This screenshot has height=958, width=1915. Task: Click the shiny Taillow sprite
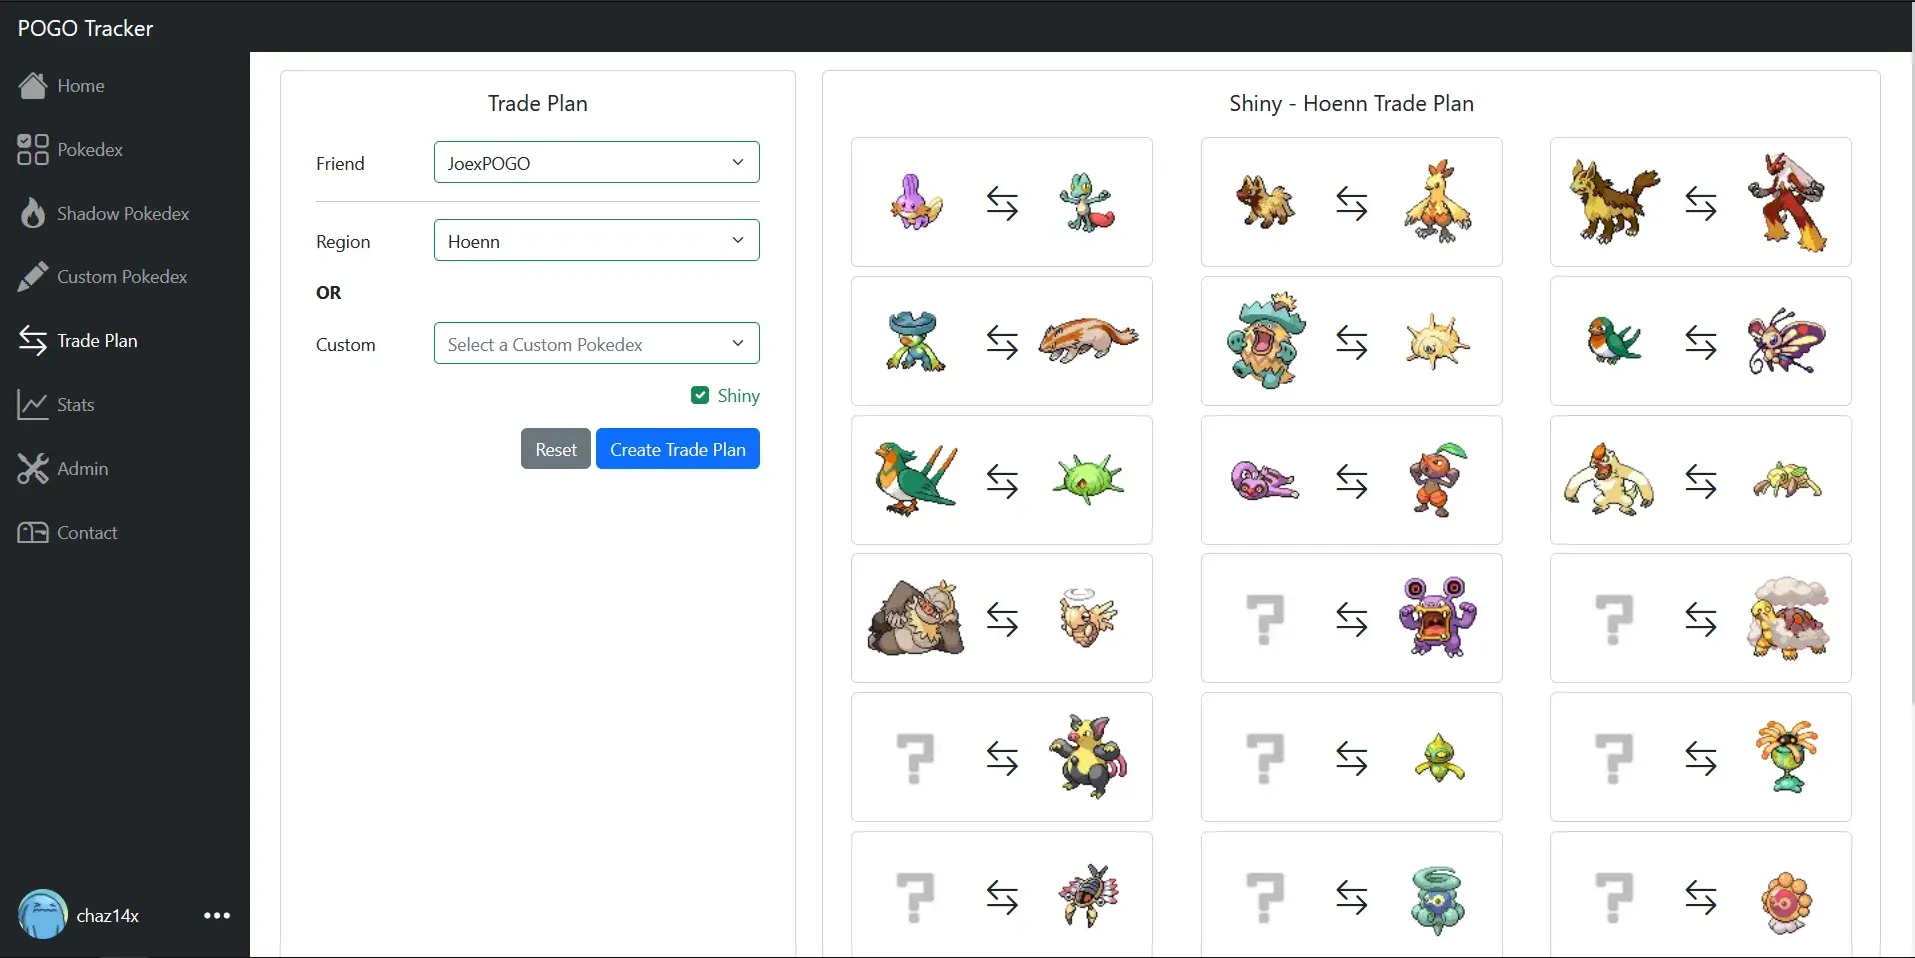click(x=1613, y=341)
